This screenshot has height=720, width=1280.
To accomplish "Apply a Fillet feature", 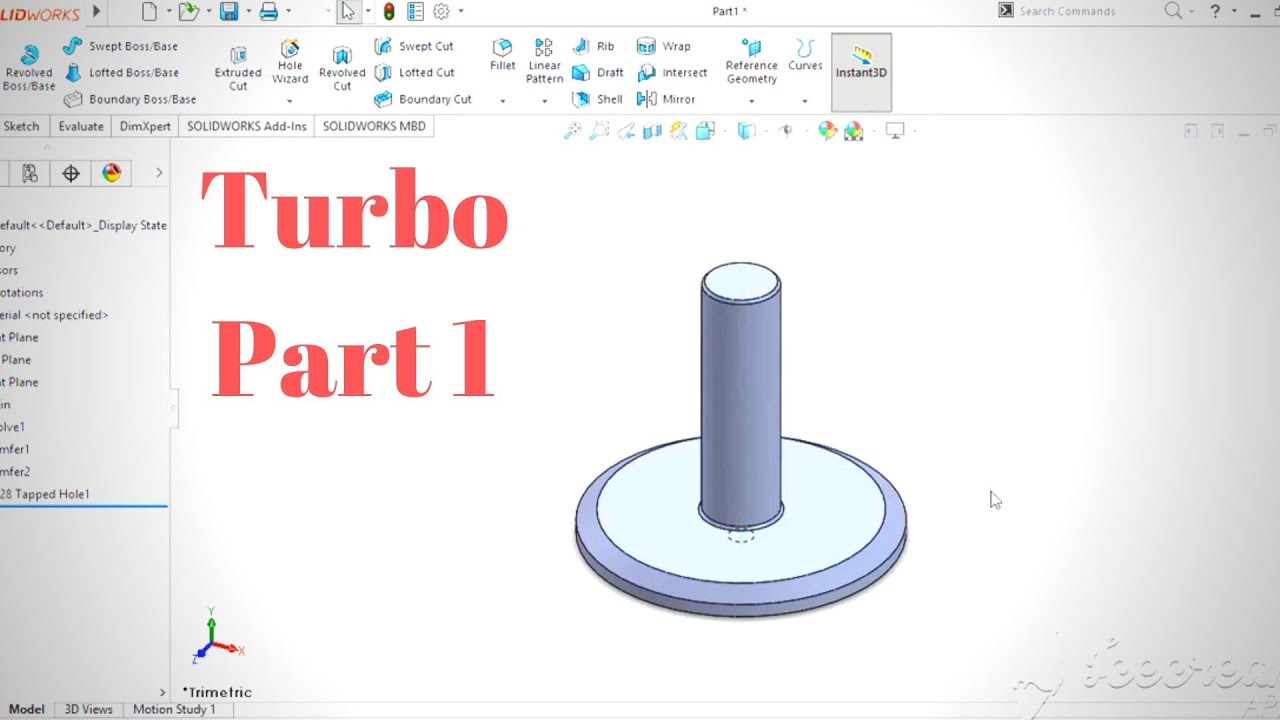I will (503, 55).
